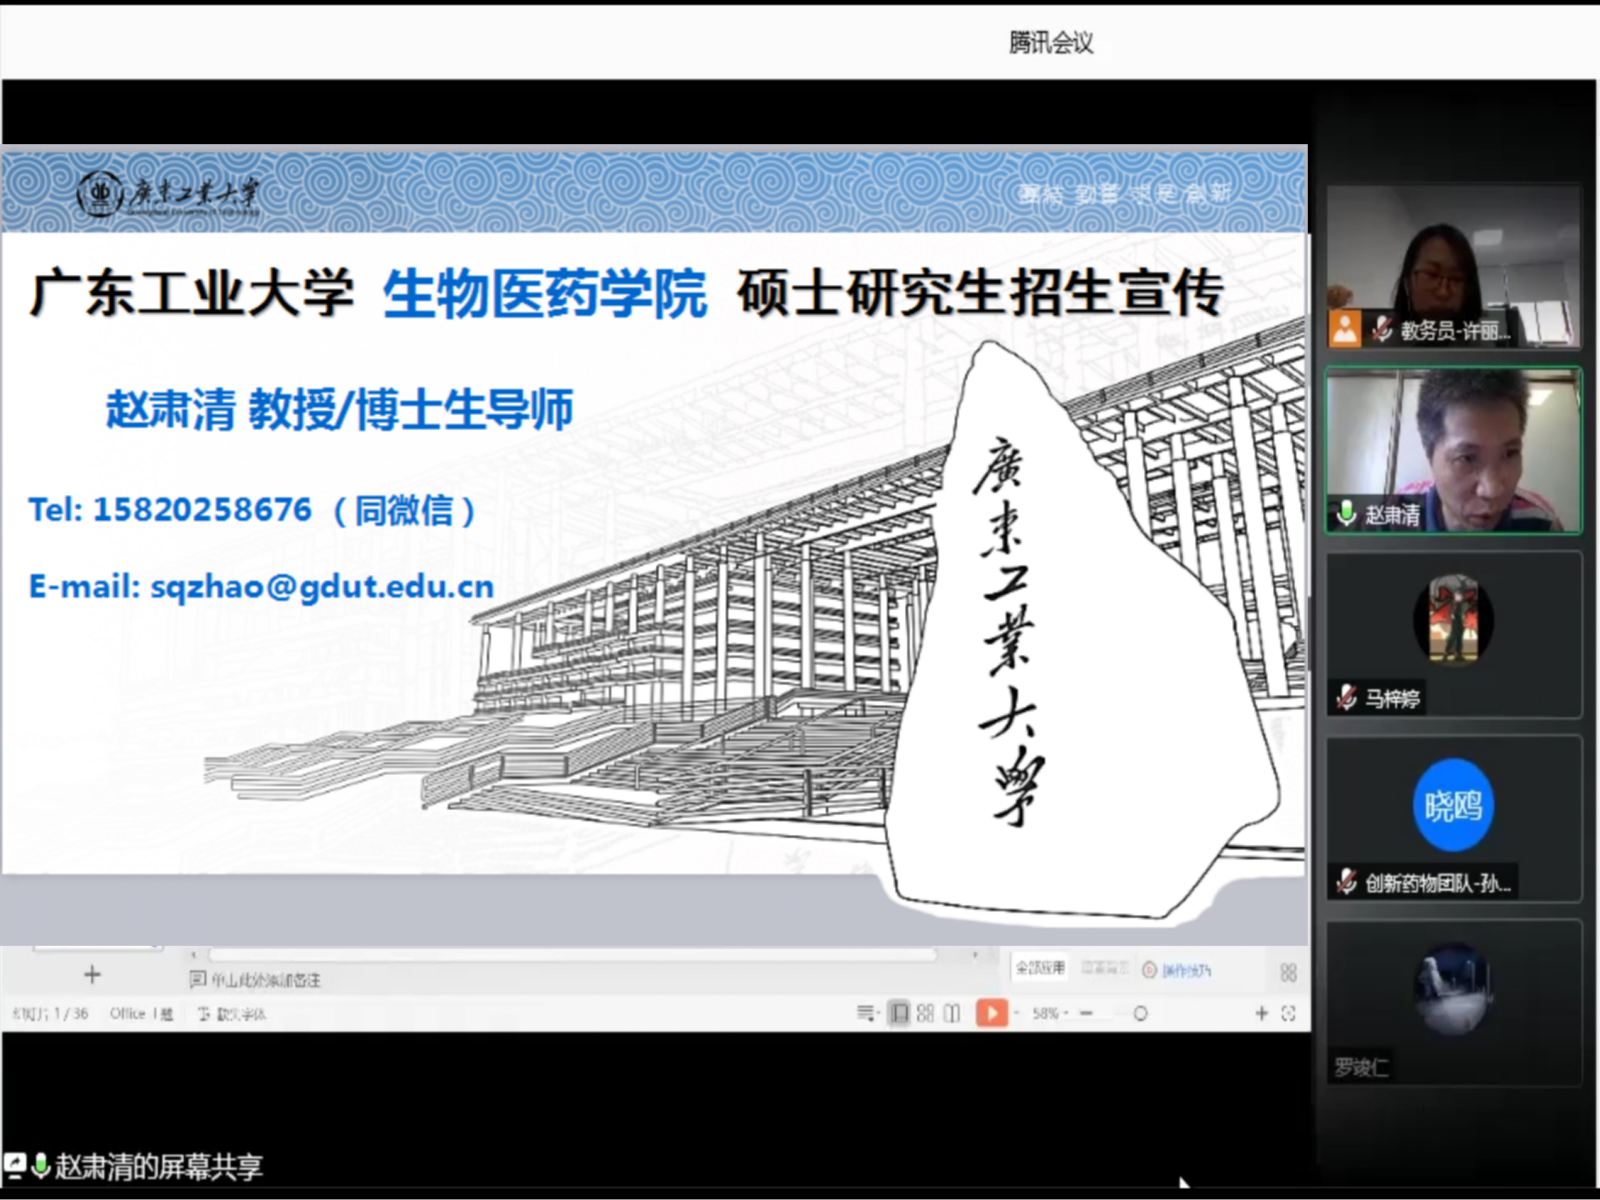Screen dimensions: 1600x1200
Task: Click the 全部应用 button
Action: [1040, 968]
